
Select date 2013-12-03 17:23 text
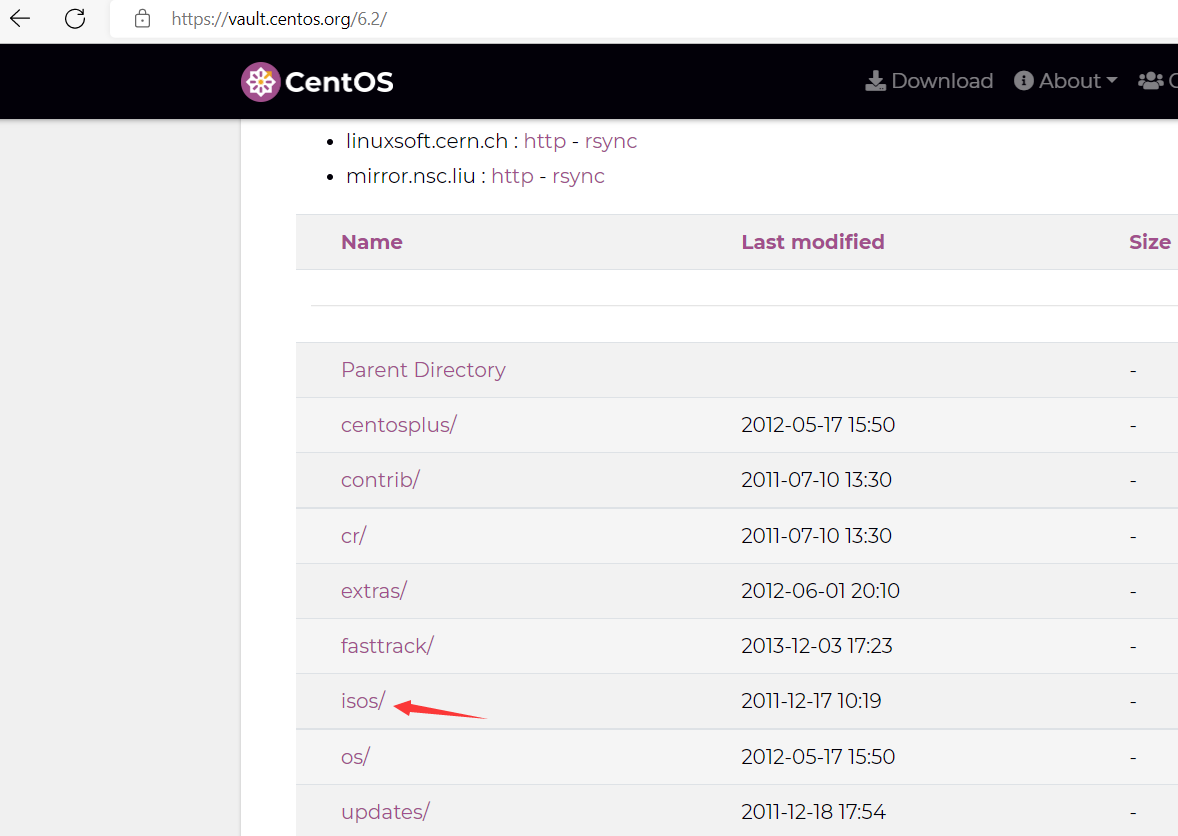817,646
